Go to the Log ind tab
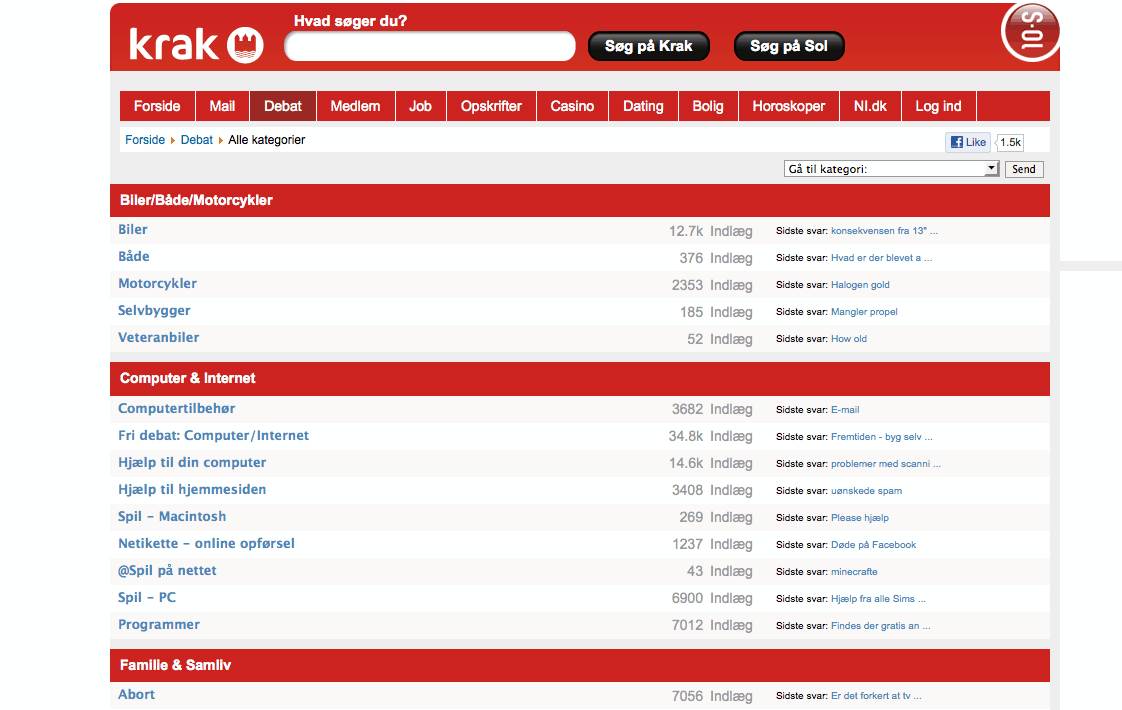 tap(938, 106)
